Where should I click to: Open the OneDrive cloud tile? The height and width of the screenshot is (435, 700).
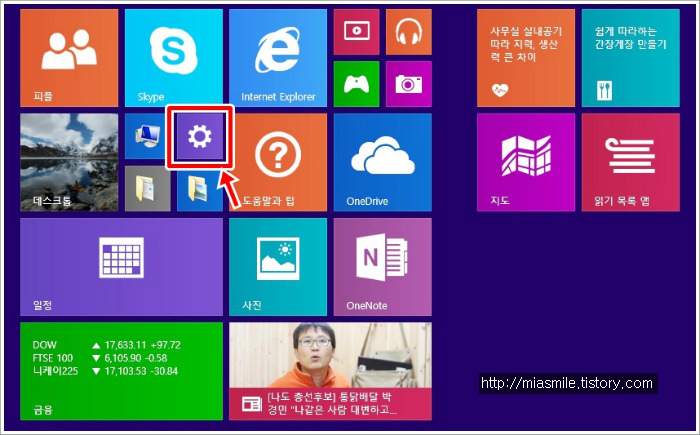click(x=383, y=162)
